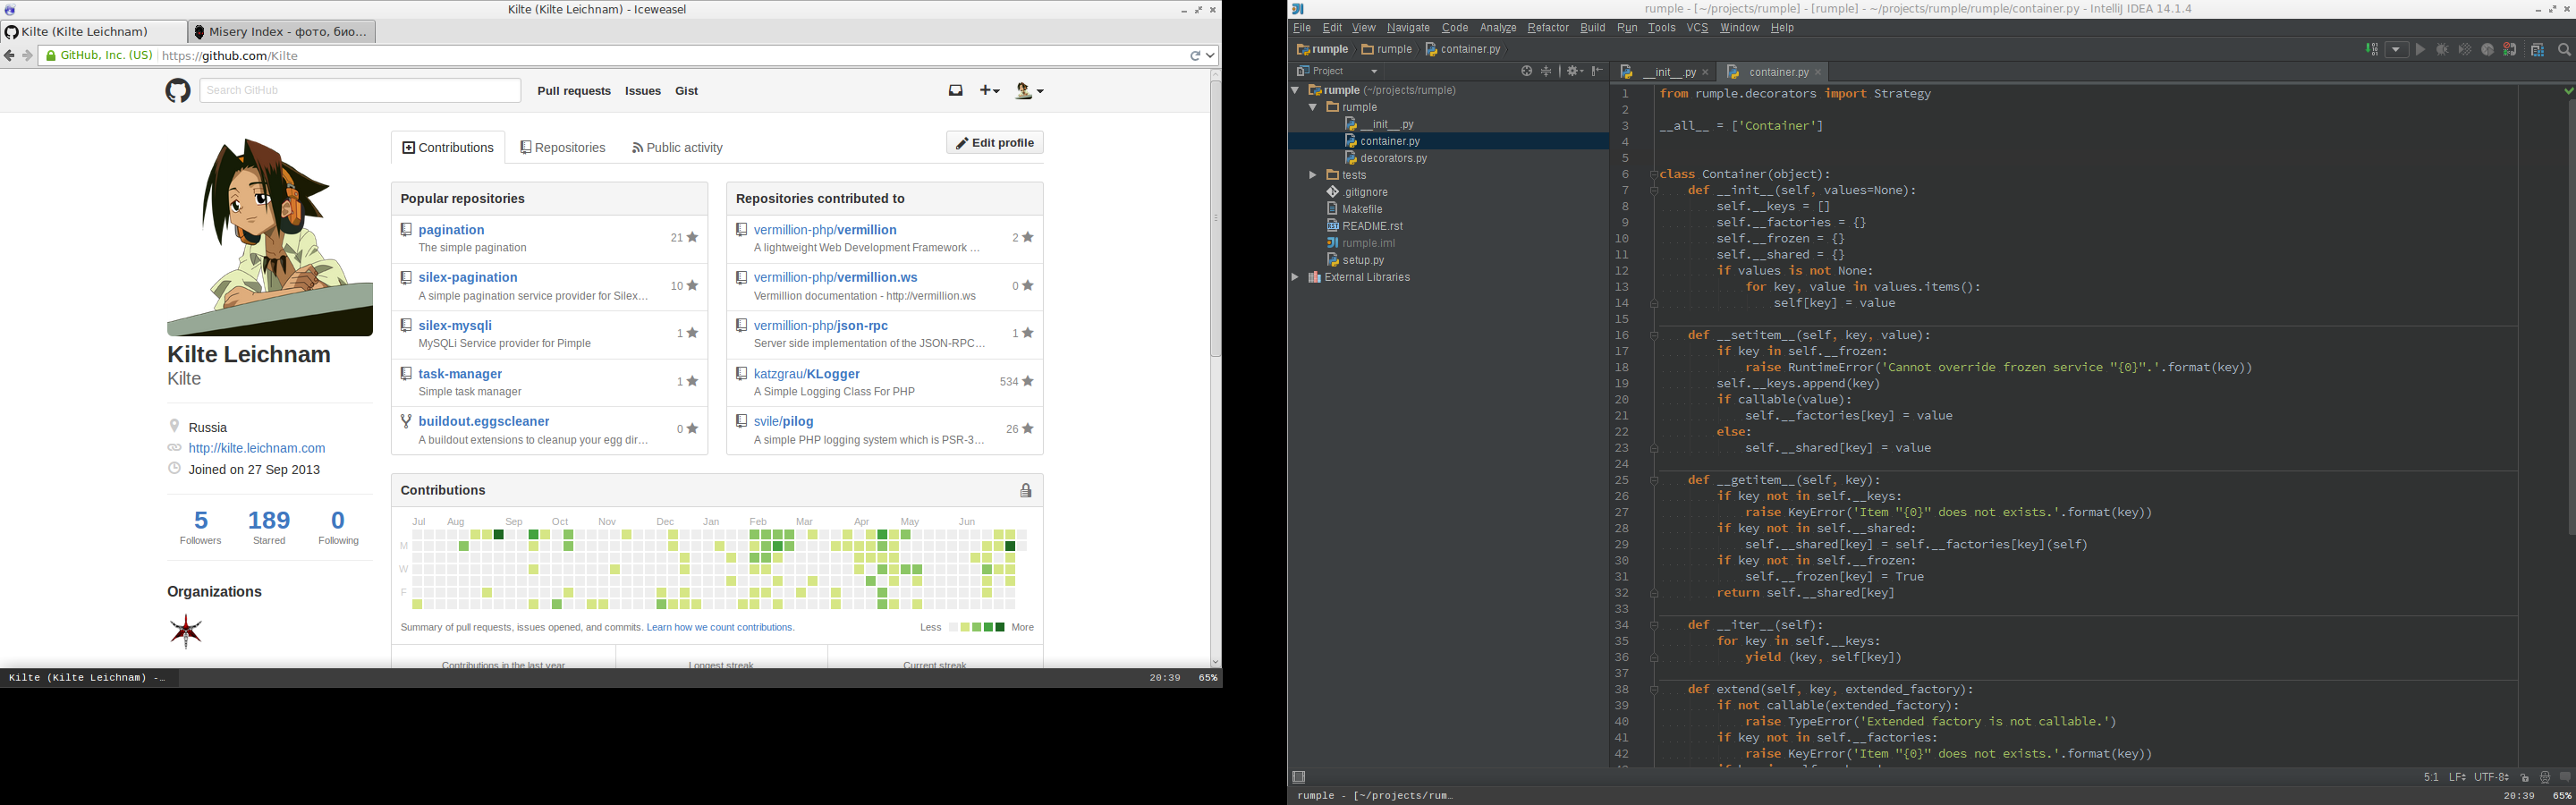2576x805 pixels.
Task: Open Project view selector dropdown
Action: pyautogui.click(x=1337, y=71)
